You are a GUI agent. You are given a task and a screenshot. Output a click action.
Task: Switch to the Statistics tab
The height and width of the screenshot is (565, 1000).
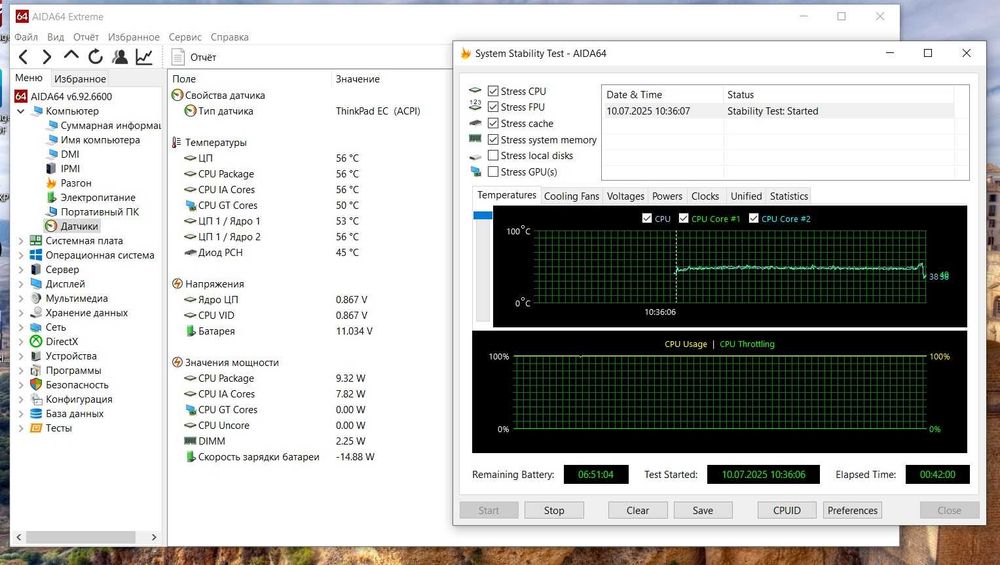tap(789, 196)
